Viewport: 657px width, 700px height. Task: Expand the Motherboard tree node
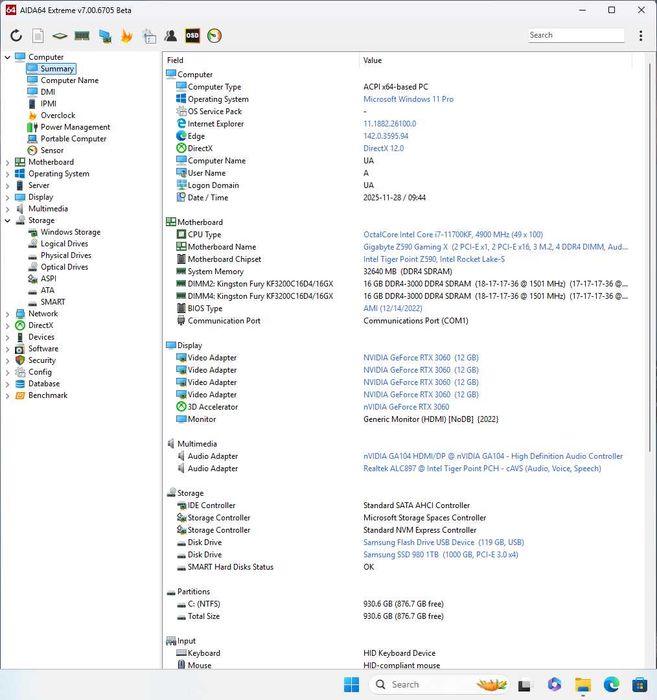8,162
